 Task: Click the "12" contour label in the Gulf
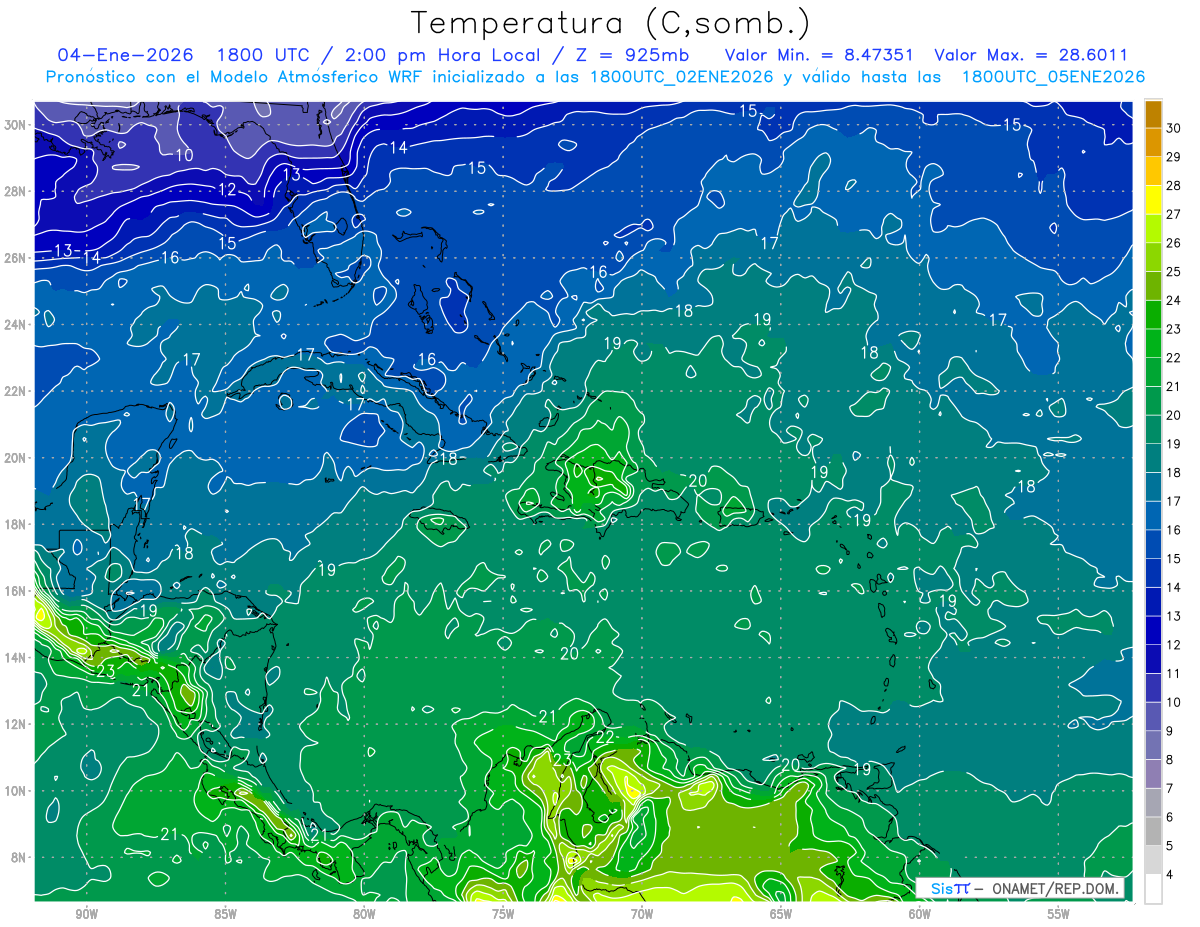click(227, 189)
